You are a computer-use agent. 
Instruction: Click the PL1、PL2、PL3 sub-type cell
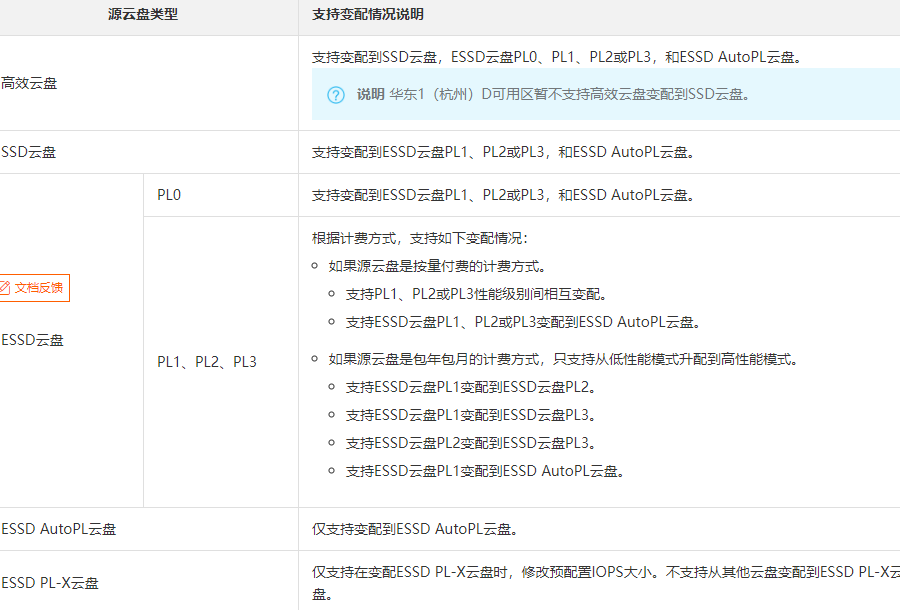[207, 362]
